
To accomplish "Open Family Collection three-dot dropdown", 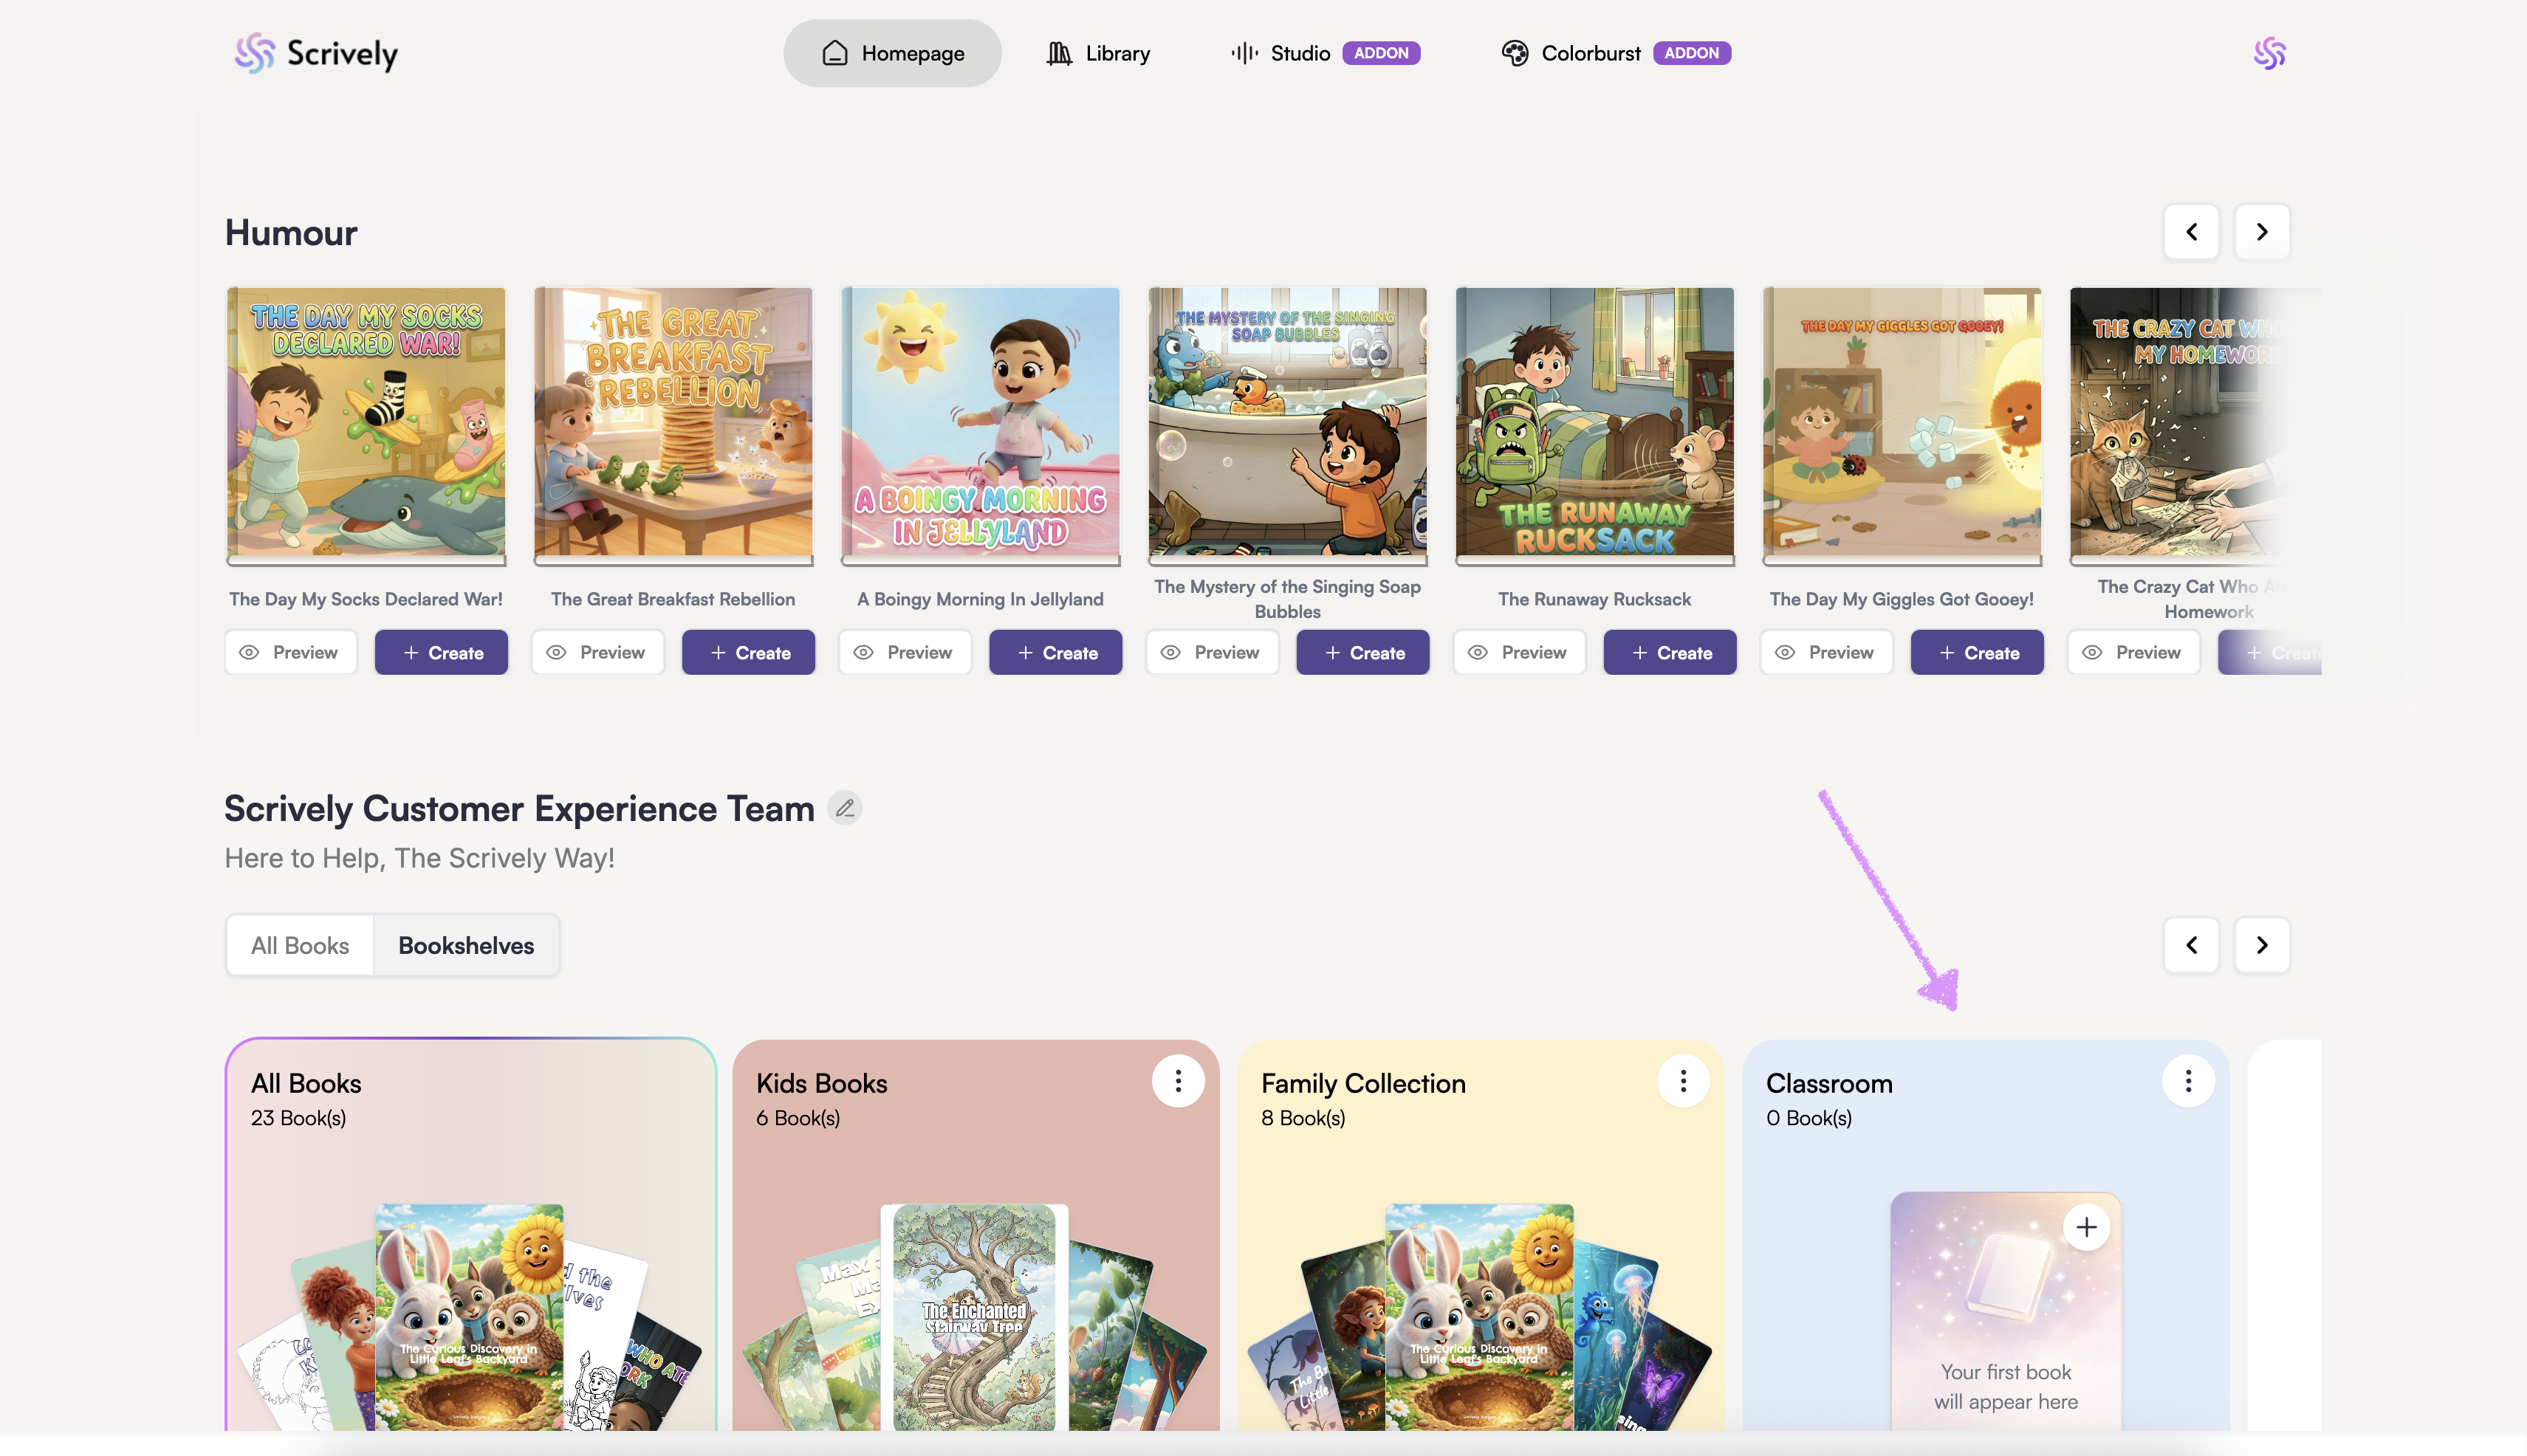I will [1683, 1081].
